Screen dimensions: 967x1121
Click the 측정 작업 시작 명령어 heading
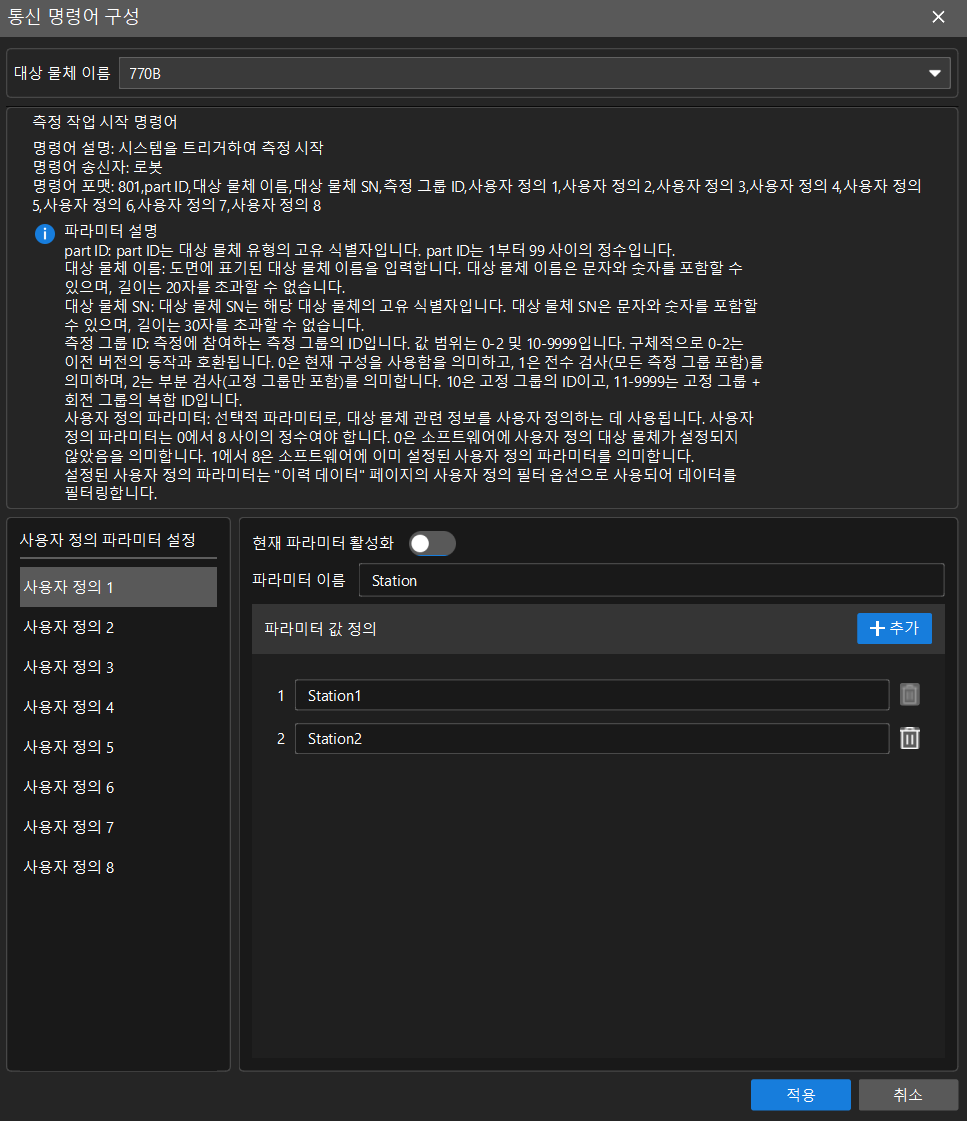pos(105,122)
